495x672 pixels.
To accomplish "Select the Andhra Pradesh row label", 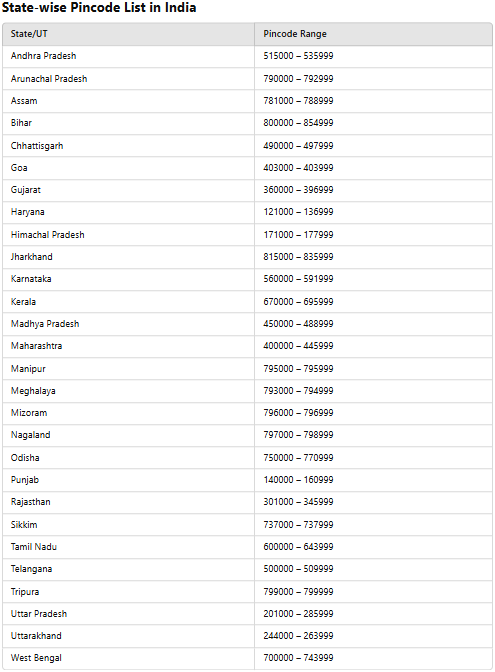I will pos(43,56).
